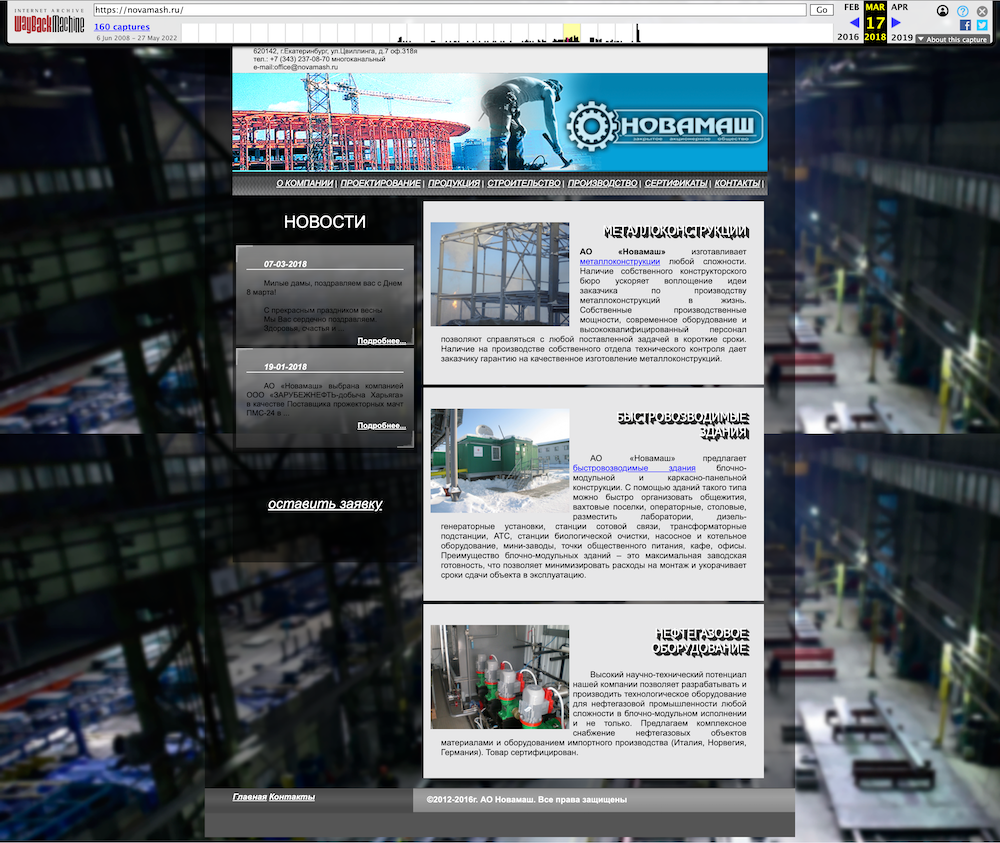Click the МЕТАЛЛОКОНСТРУКЦИИ section heading
This screenshot has width=1000, height=843.
point(675,231)
